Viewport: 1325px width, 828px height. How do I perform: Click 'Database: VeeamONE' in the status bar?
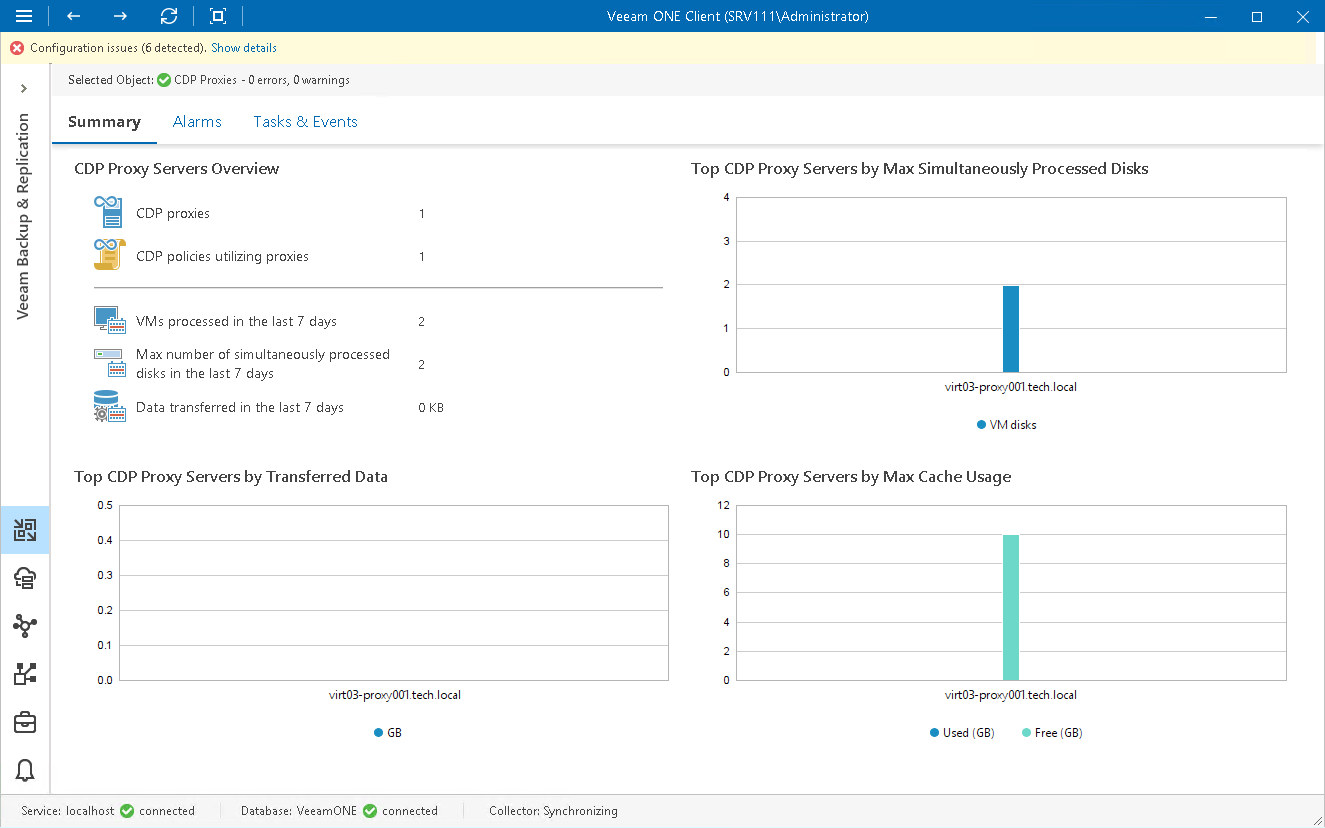point(299,811)
